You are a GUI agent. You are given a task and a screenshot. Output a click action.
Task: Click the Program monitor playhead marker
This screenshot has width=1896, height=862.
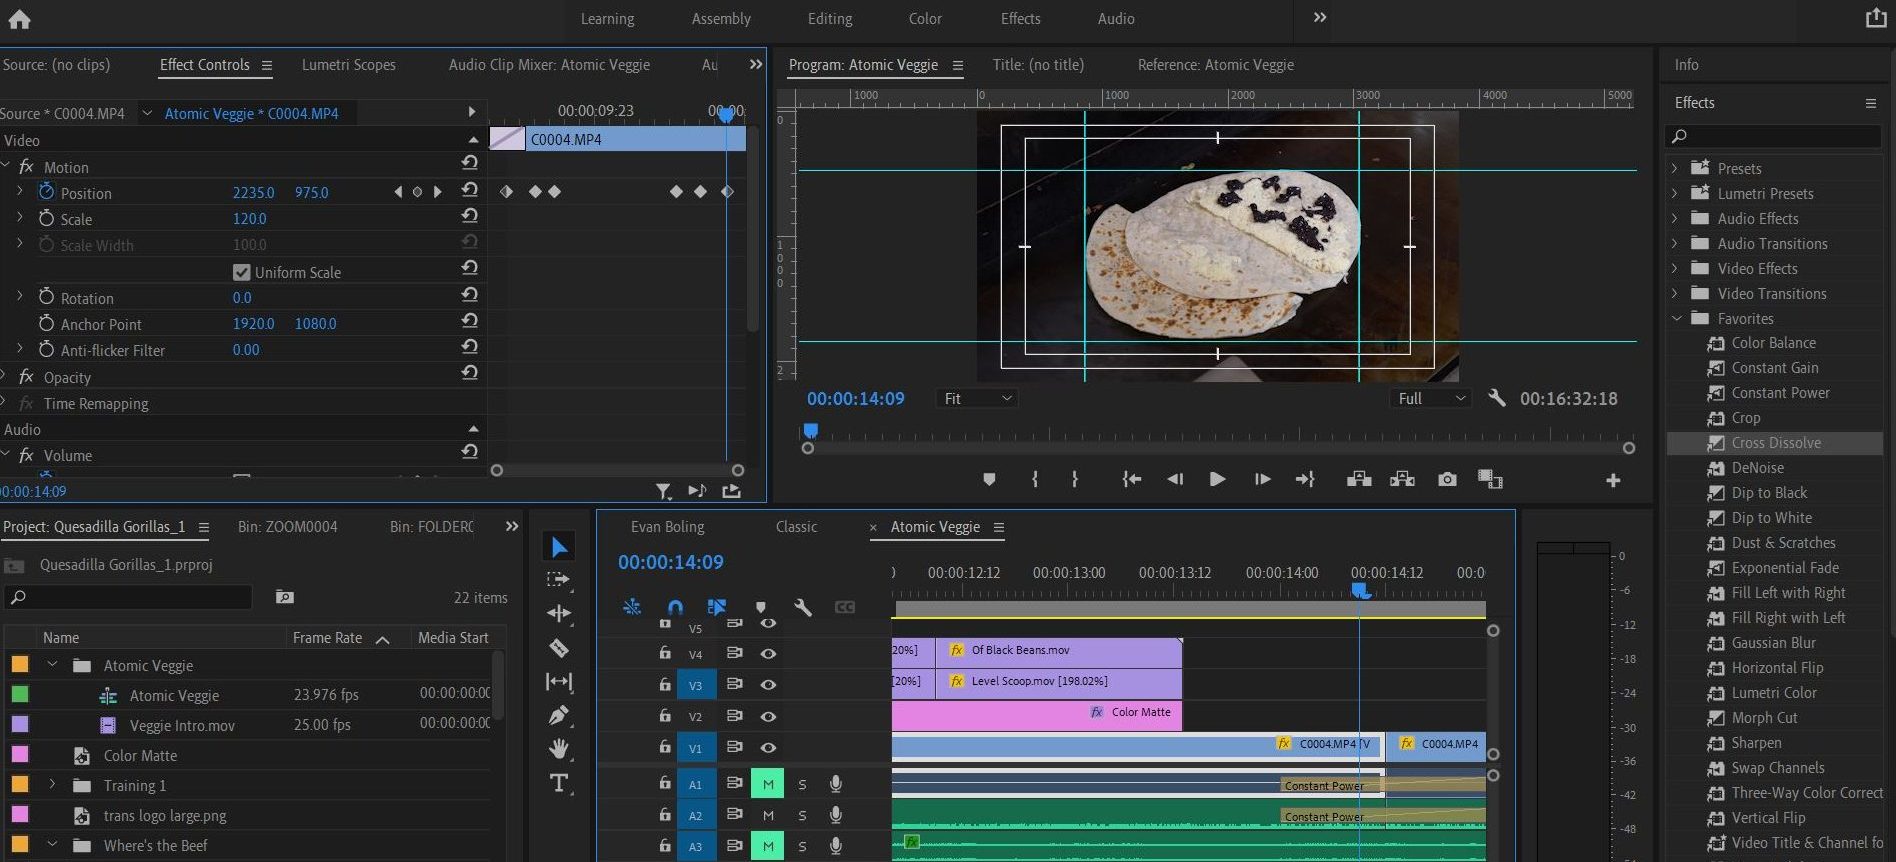coord(811,431)
